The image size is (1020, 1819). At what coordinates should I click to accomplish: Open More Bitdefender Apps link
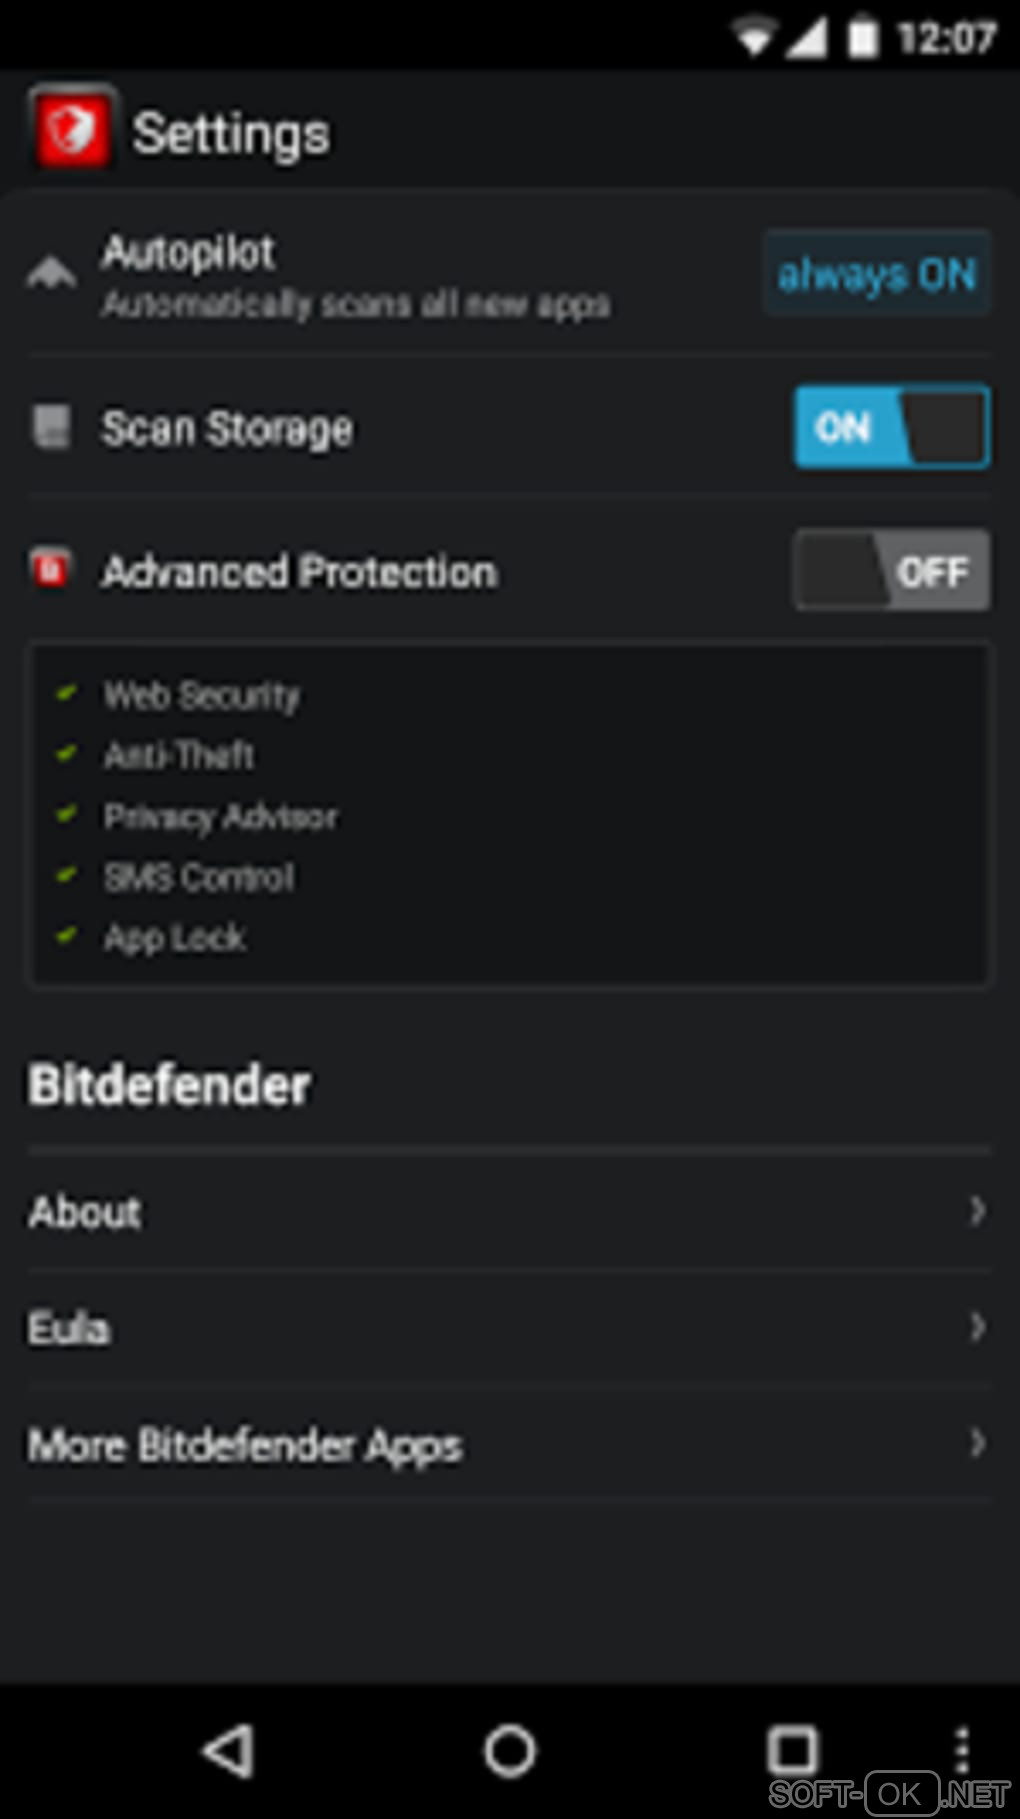245,1445
